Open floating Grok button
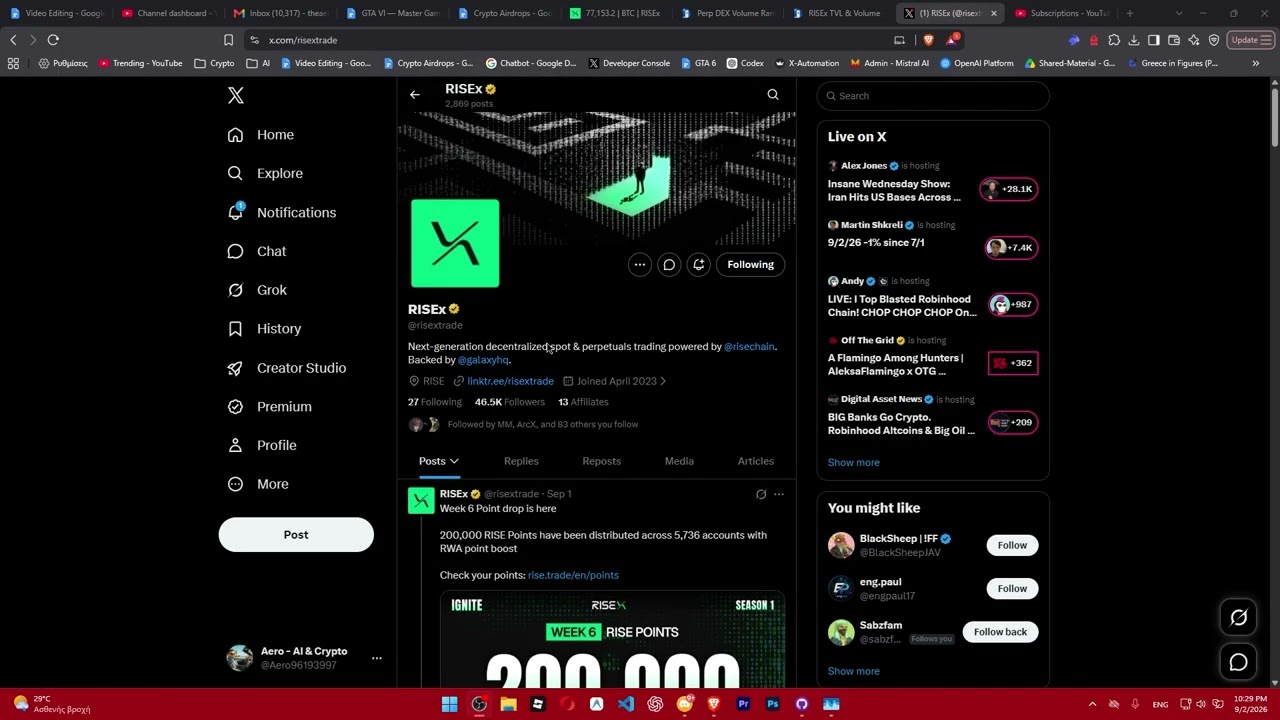This screenshot has height=720, width=1280. (x=1238, y=618)
